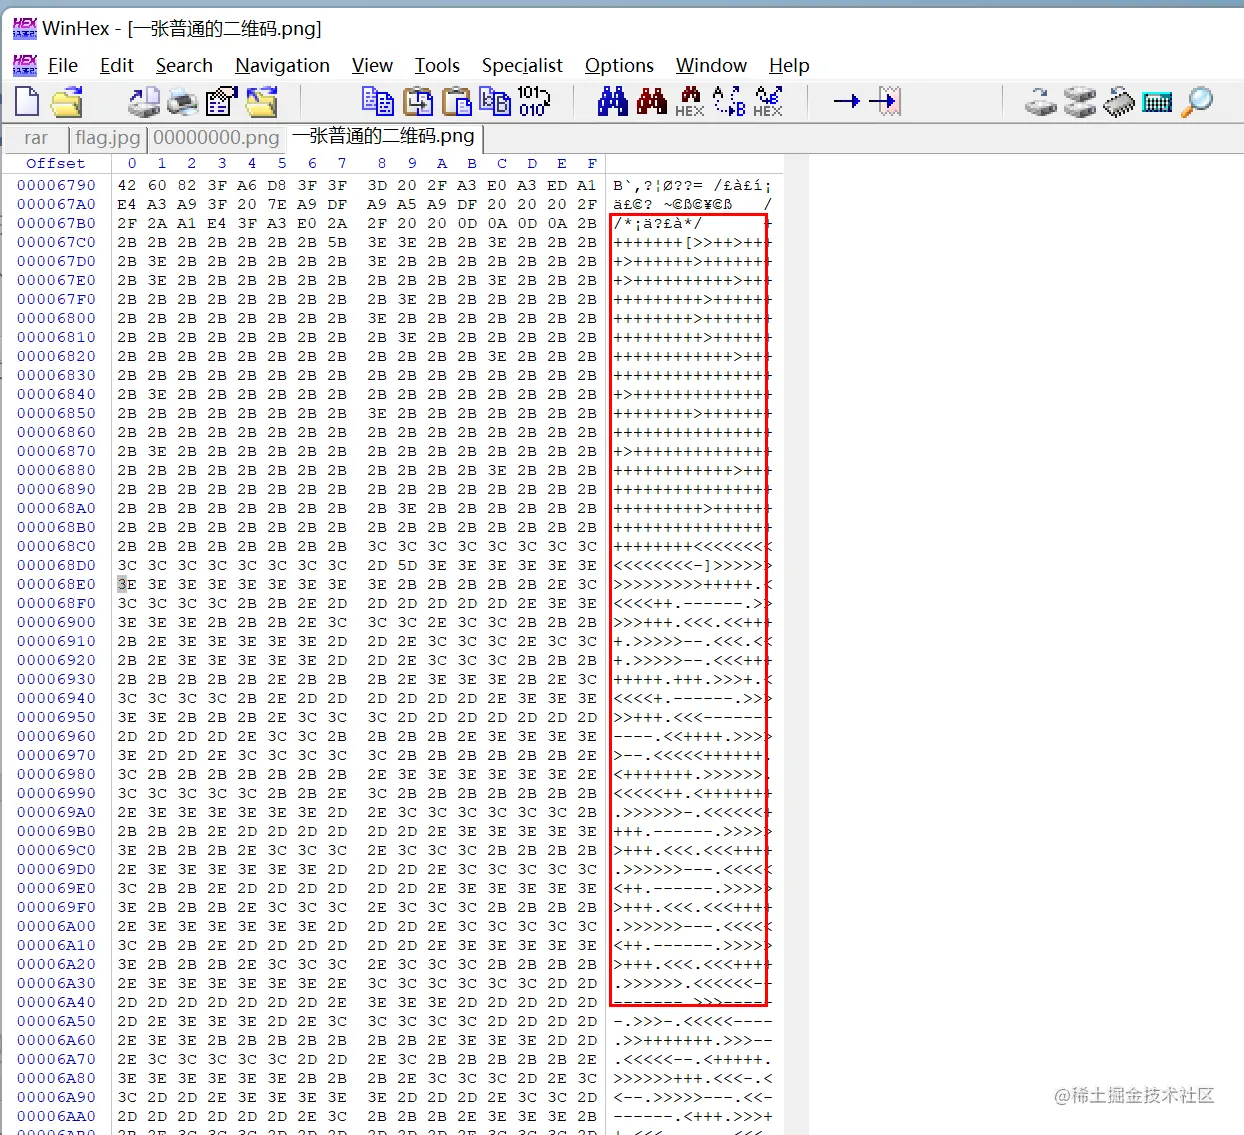
Task: Click the first hex byte 42 at 00006790
Action: point(127,185)
